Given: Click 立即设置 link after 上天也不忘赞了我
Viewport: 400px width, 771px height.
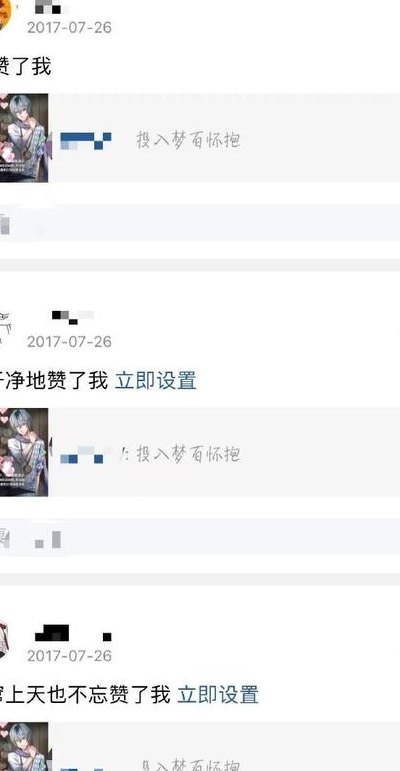Looking at the screenshot, I should (x=218, y=695).
